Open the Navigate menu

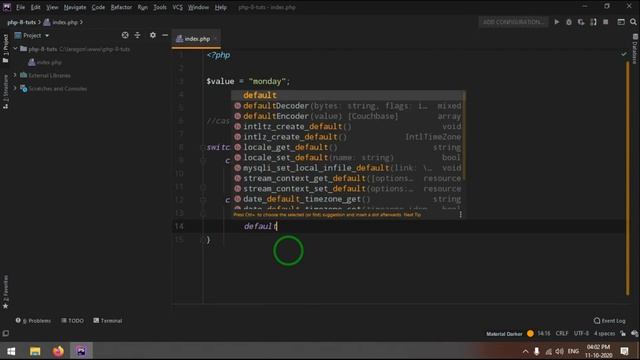pos(75,7)
